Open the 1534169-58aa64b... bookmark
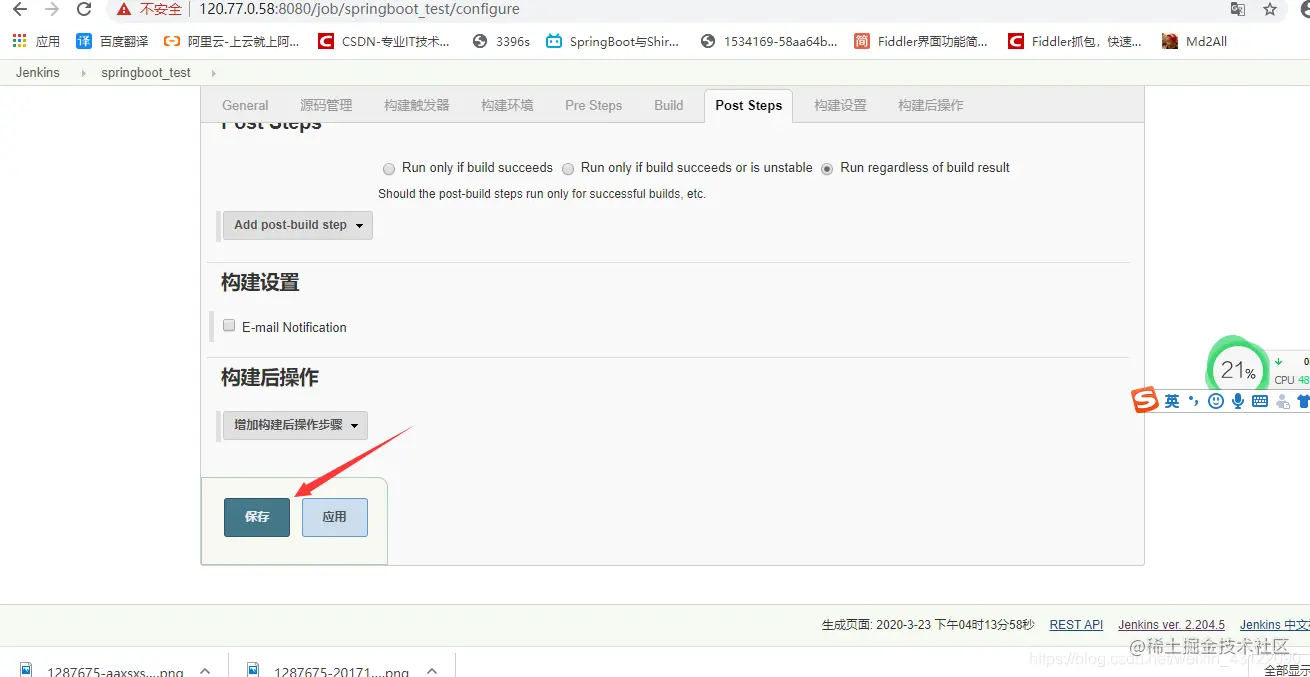Image resolution: width=1310 pixels, height=677 pixels. coord(769,41)
